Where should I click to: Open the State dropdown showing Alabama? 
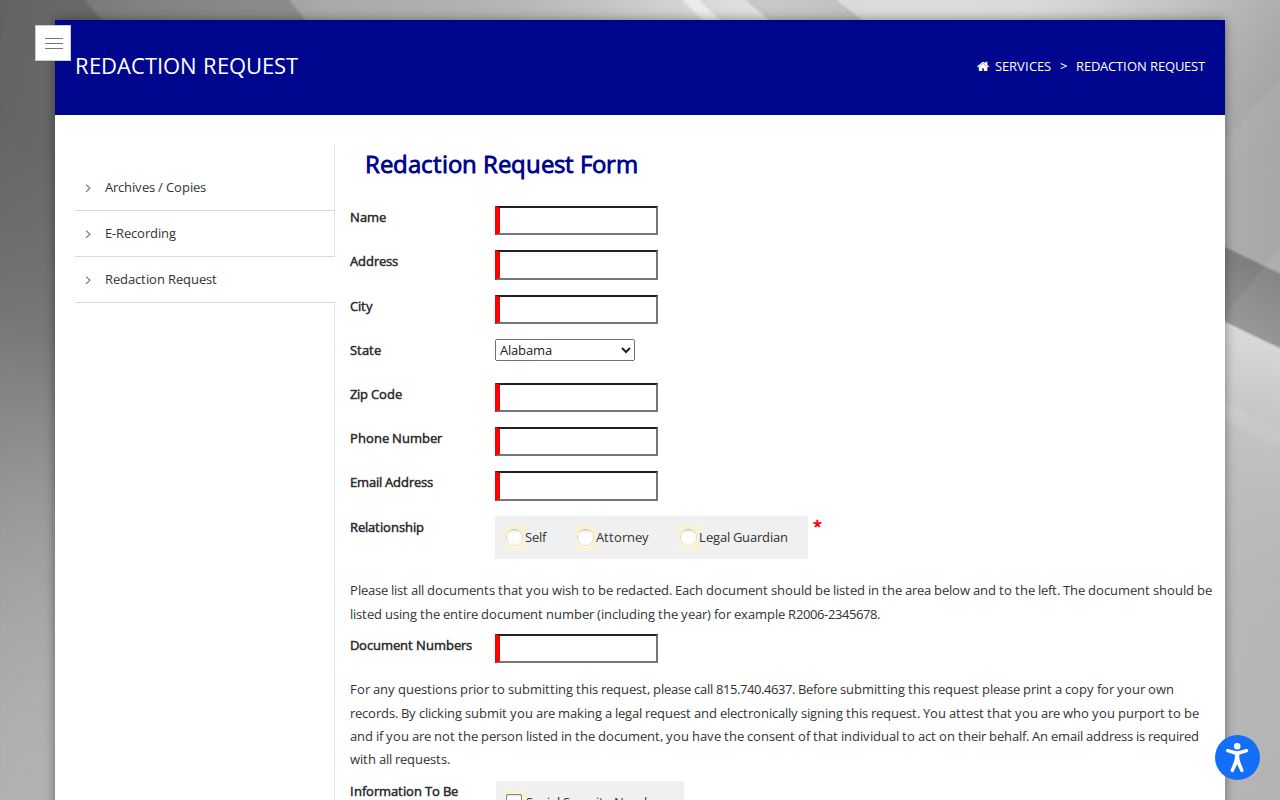click(565, 350)
